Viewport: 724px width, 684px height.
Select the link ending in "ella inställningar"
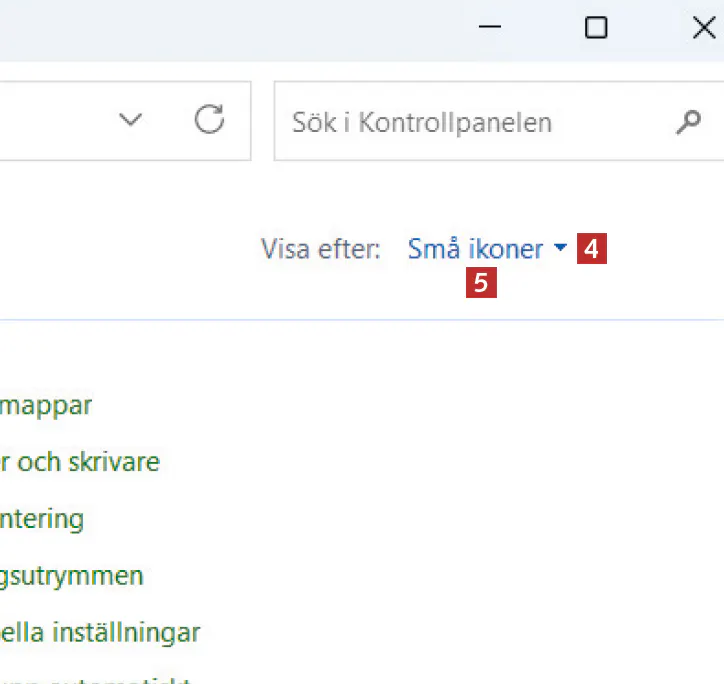[x=100, y=633]
